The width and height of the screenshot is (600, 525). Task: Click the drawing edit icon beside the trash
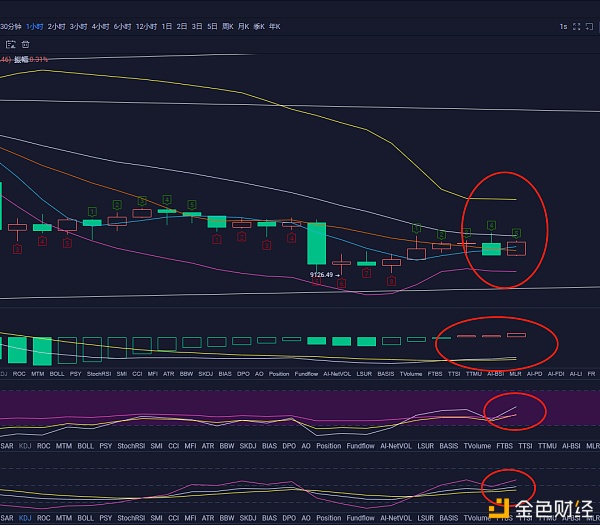(x=10, y=44)
